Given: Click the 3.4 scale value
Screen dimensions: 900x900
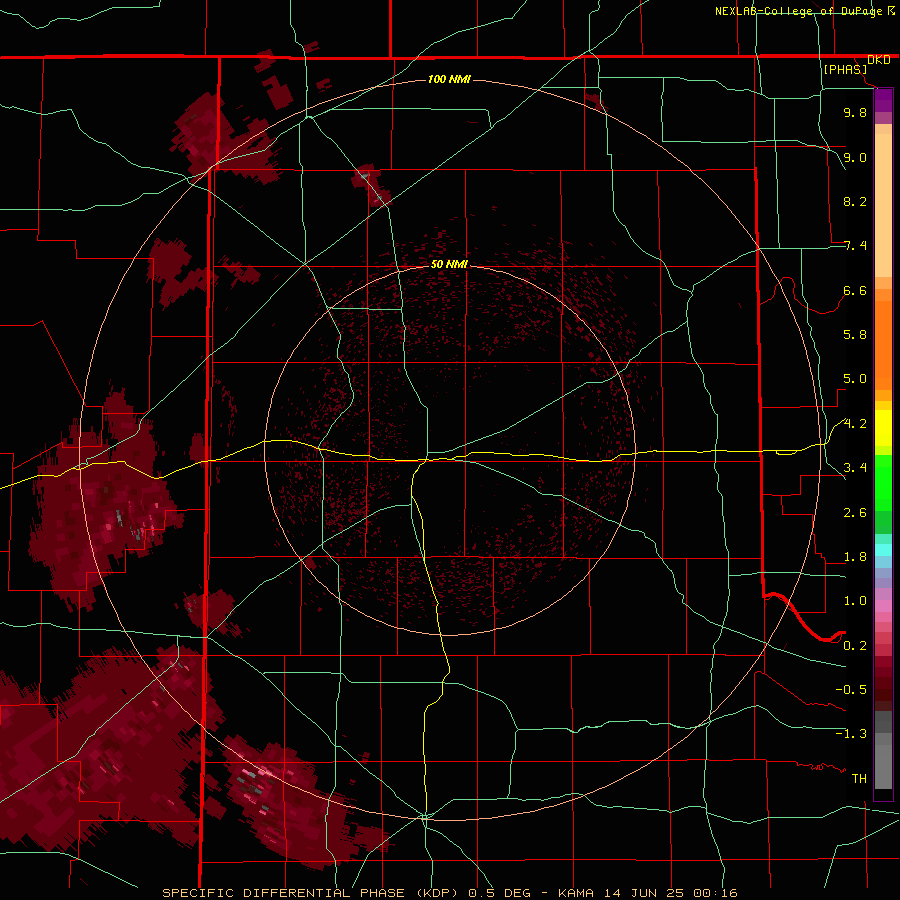Looking at the screenshot, I should point(855,468).
